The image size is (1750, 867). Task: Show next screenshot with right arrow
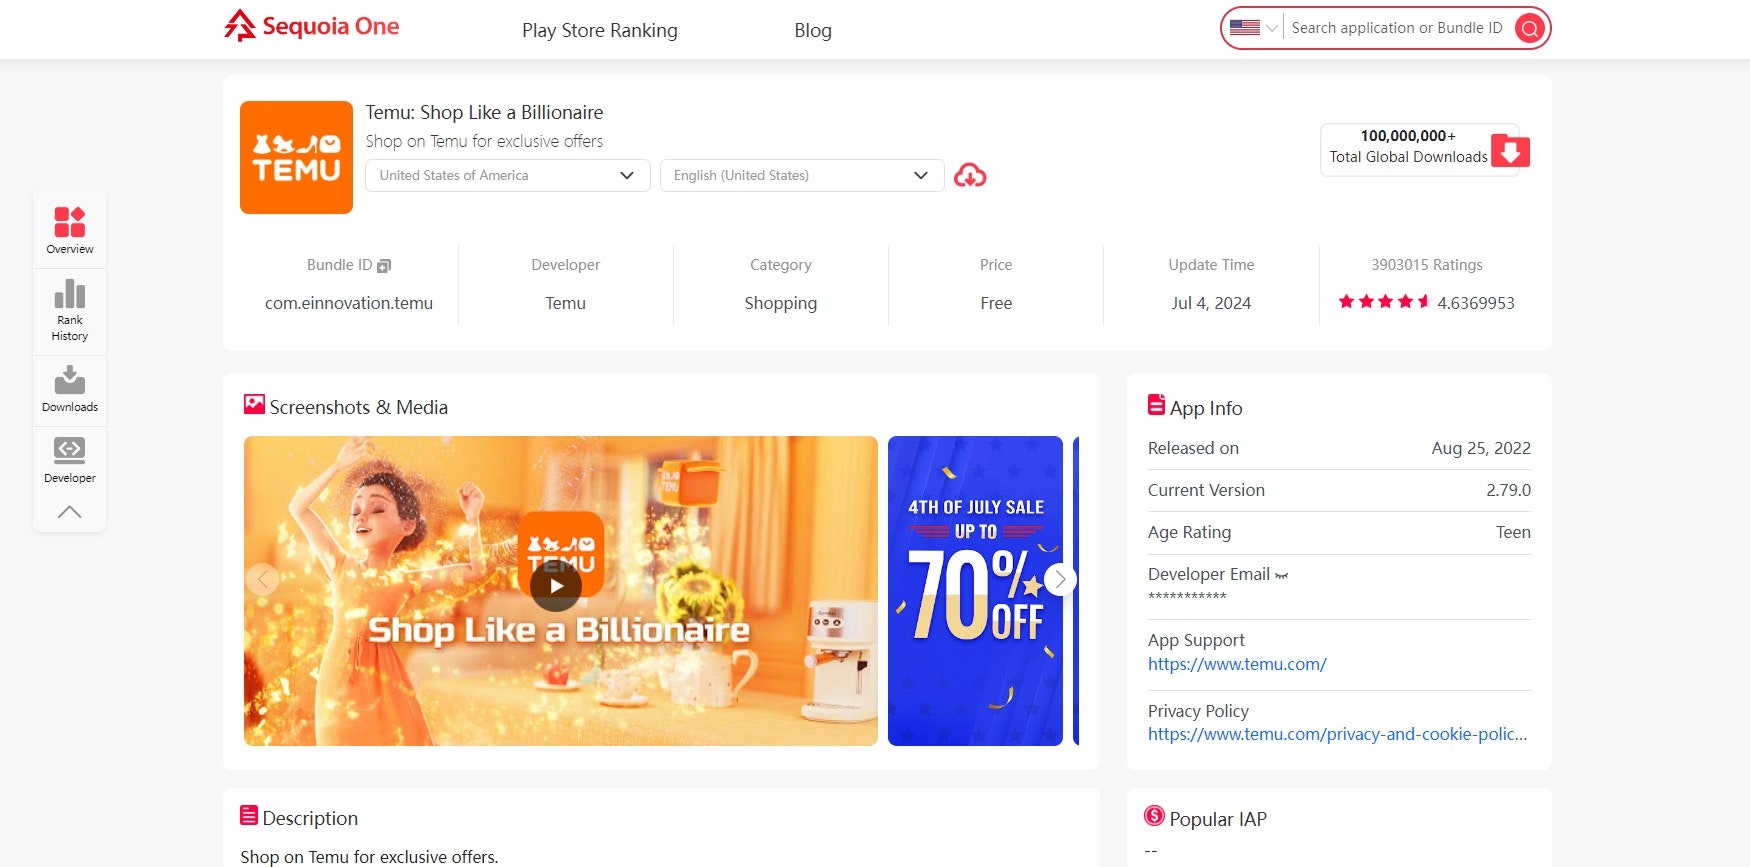click(x=1061, y=579)
